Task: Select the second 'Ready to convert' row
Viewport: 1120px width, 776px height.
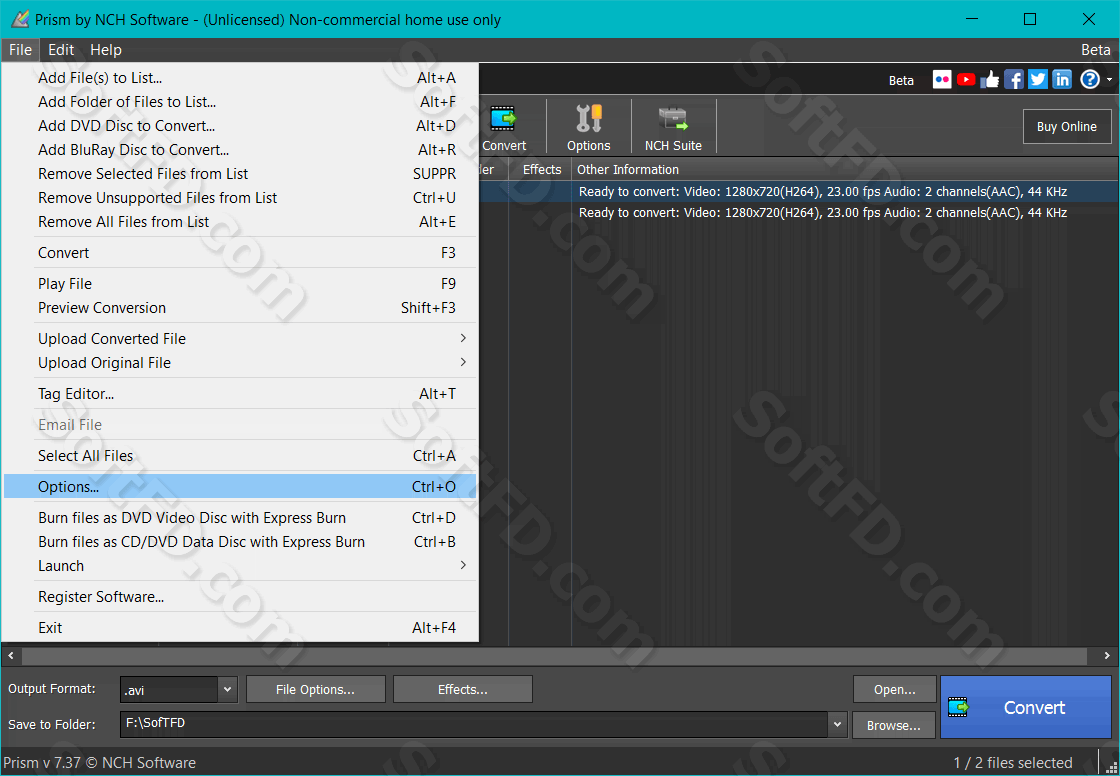Action: pyautogui.click(x=823, y=213)
